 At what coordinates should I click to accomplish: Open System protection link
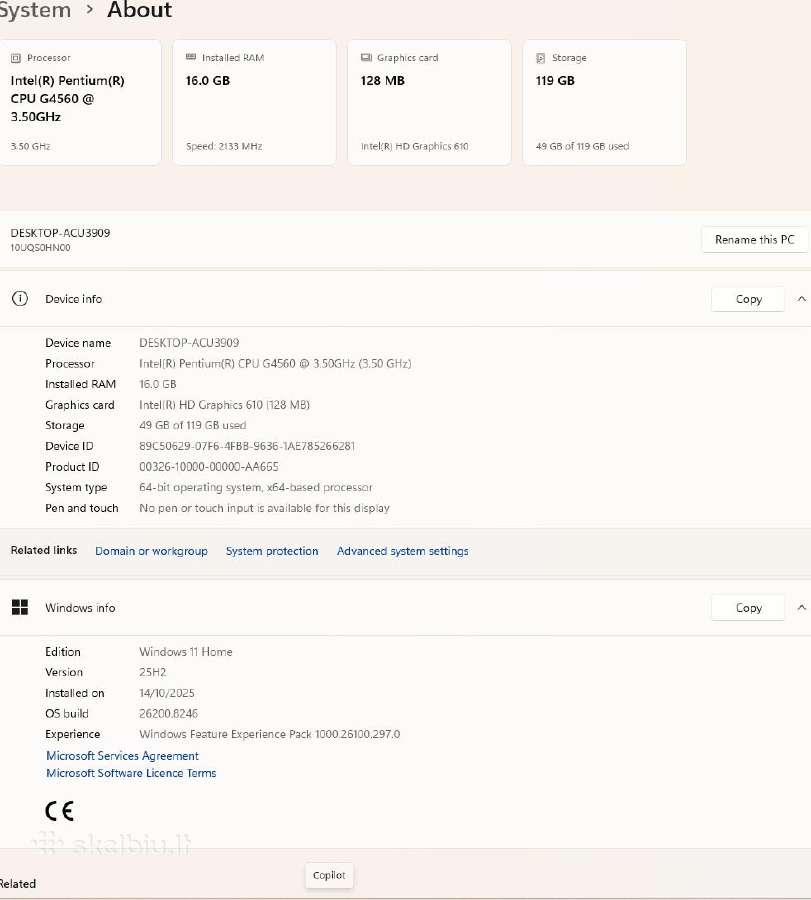click(272, 551)
